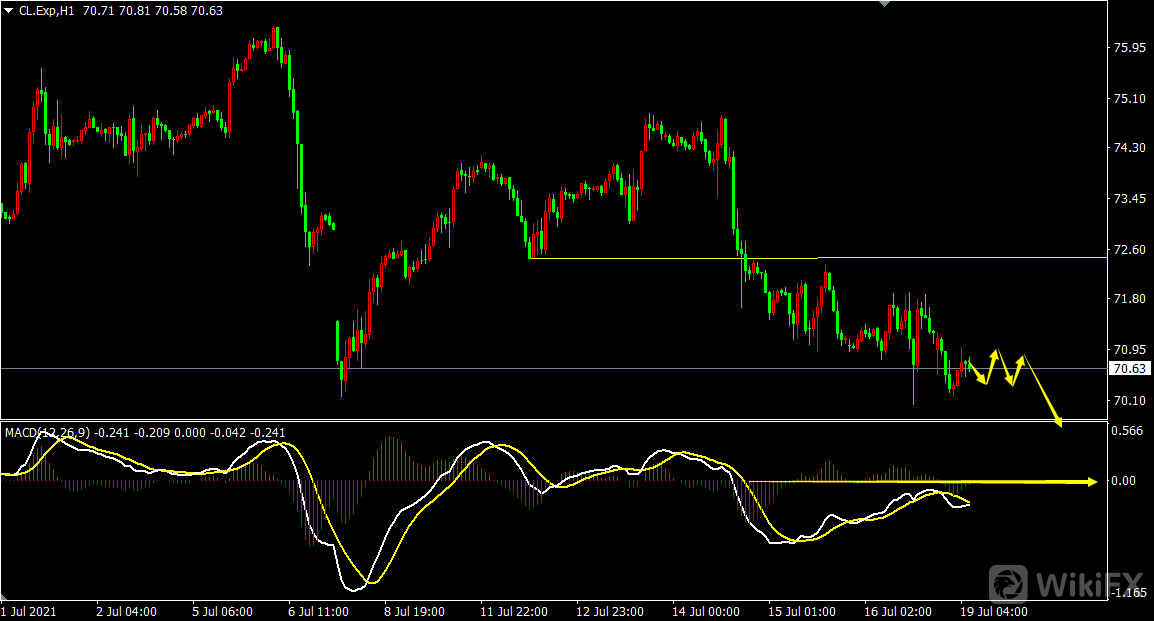1154x621 pixels.
Task: Click the 14 Jul 00:00 time label
Action: click(x=707, y=611)
